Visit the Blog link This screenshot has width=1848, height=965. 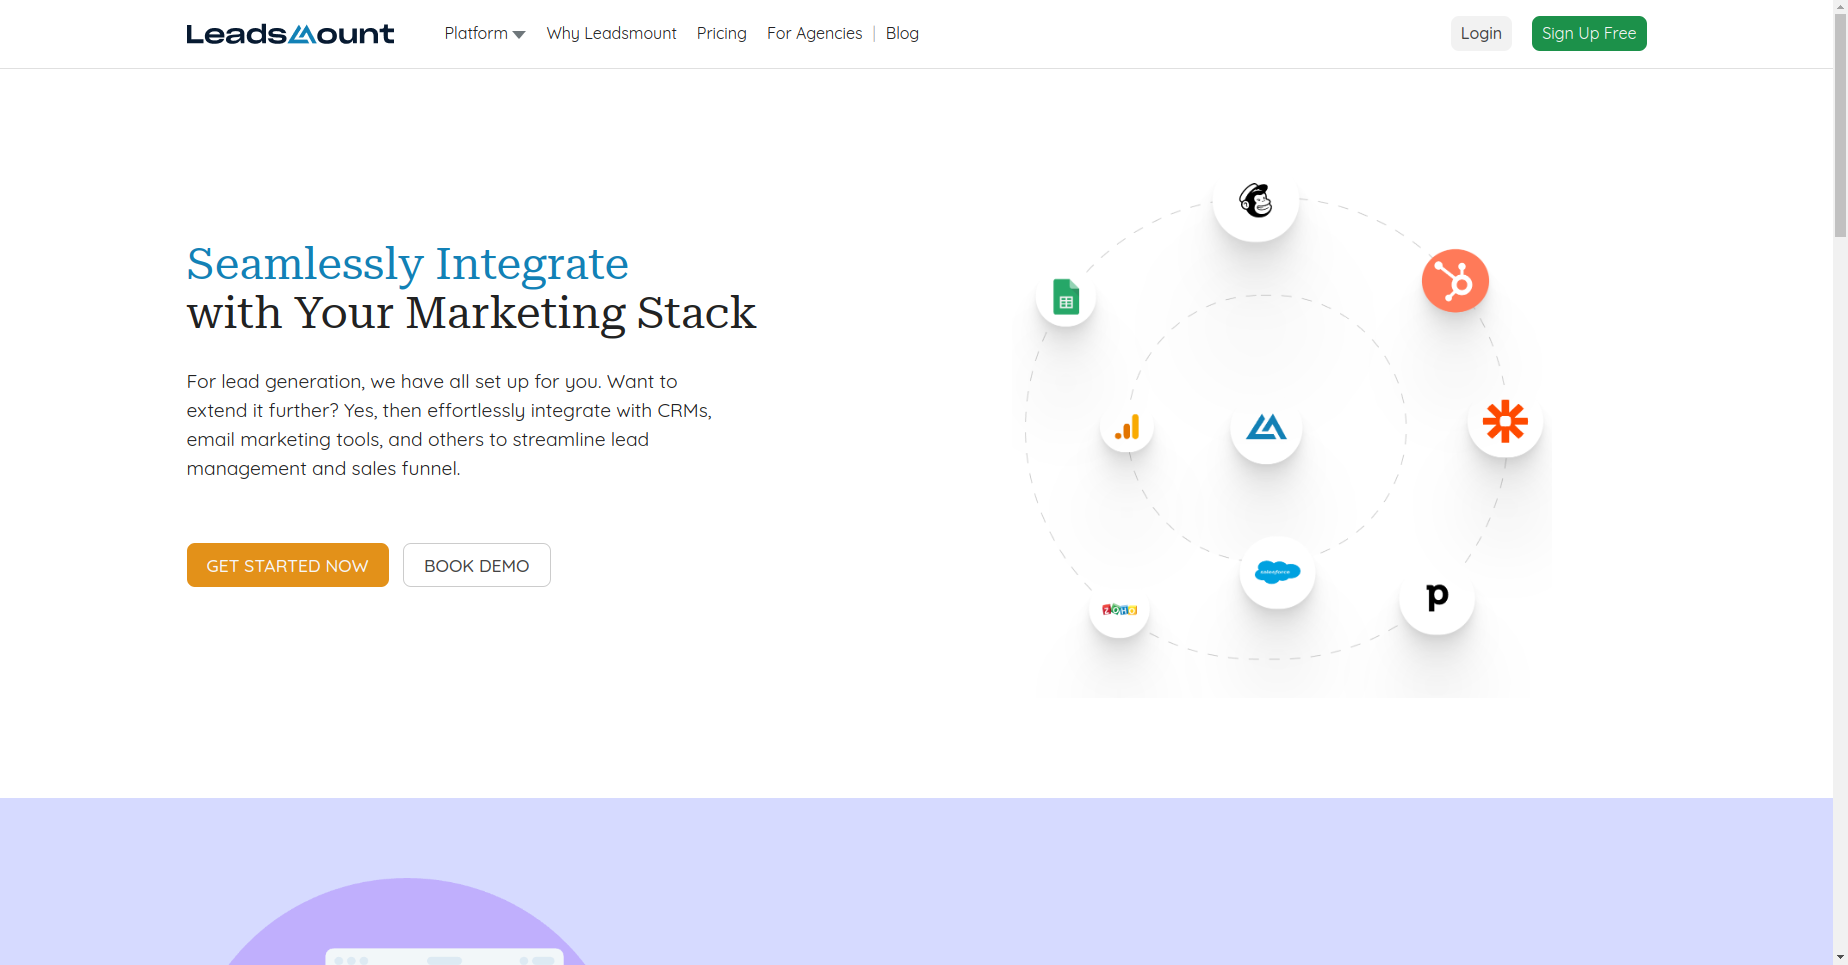tap(902, 34)
